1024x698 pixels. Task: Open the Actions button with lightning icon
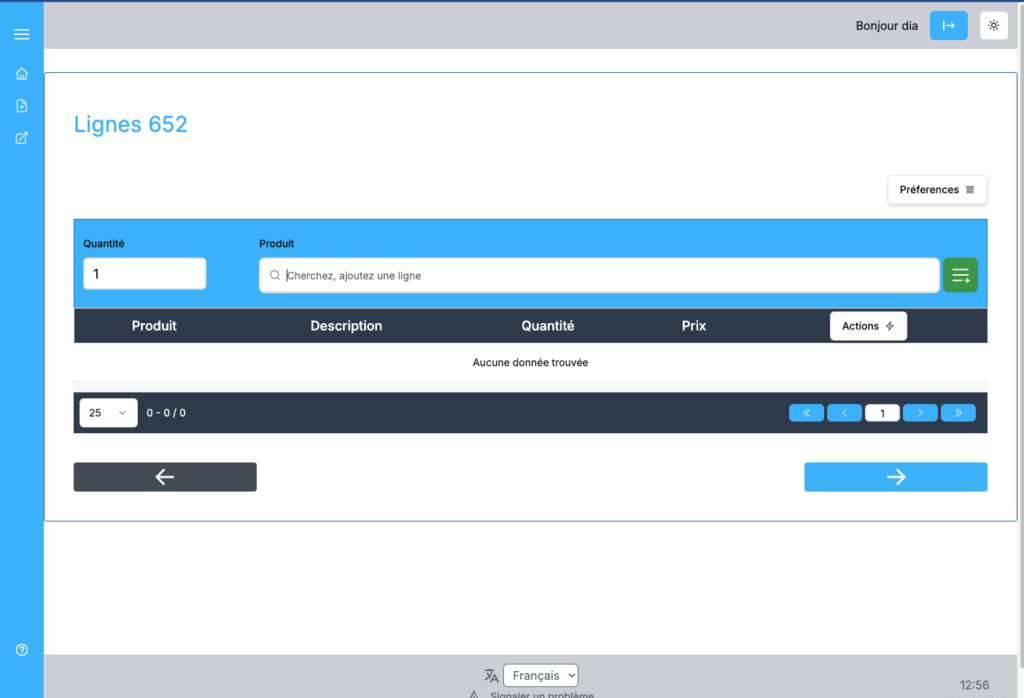868,325
